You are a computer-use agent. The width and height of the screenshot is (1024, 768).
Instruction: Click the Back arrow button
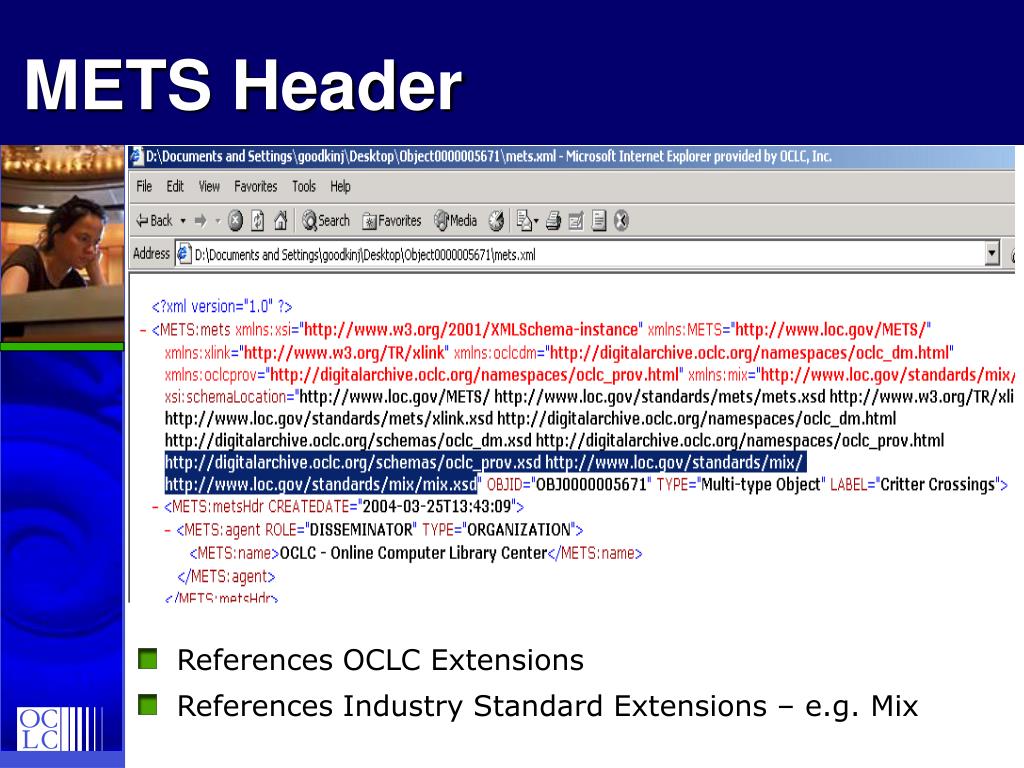click(154, 221)
